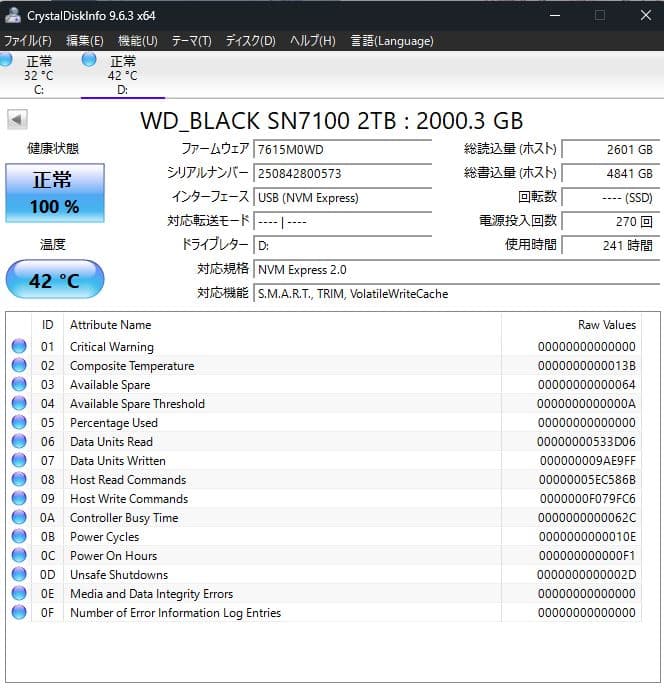Click the previous disk arrow button
The image size is (664, 688).
click(17, 119)
